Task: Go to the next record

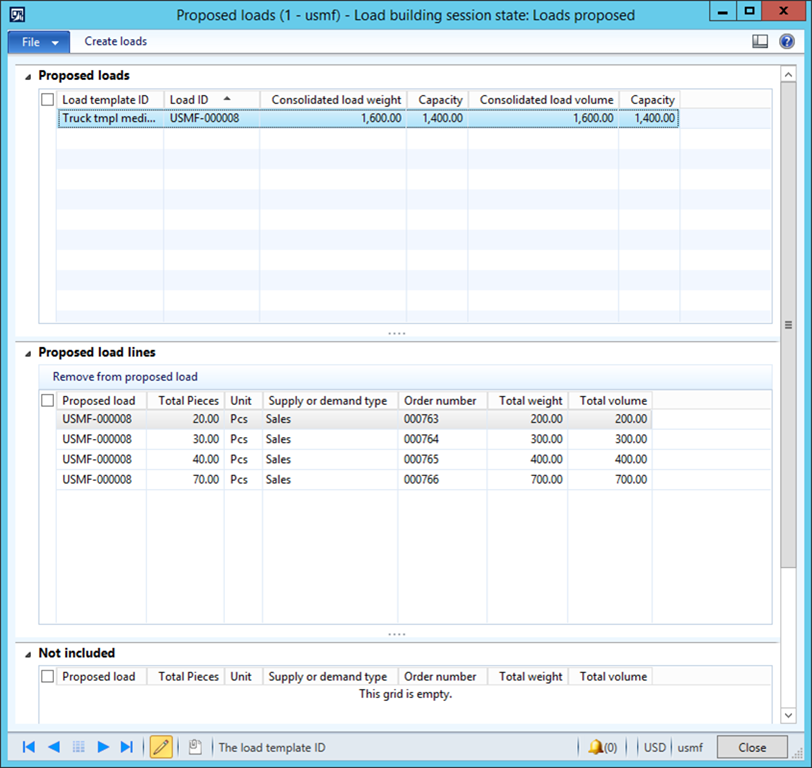Action: point(103,747)
